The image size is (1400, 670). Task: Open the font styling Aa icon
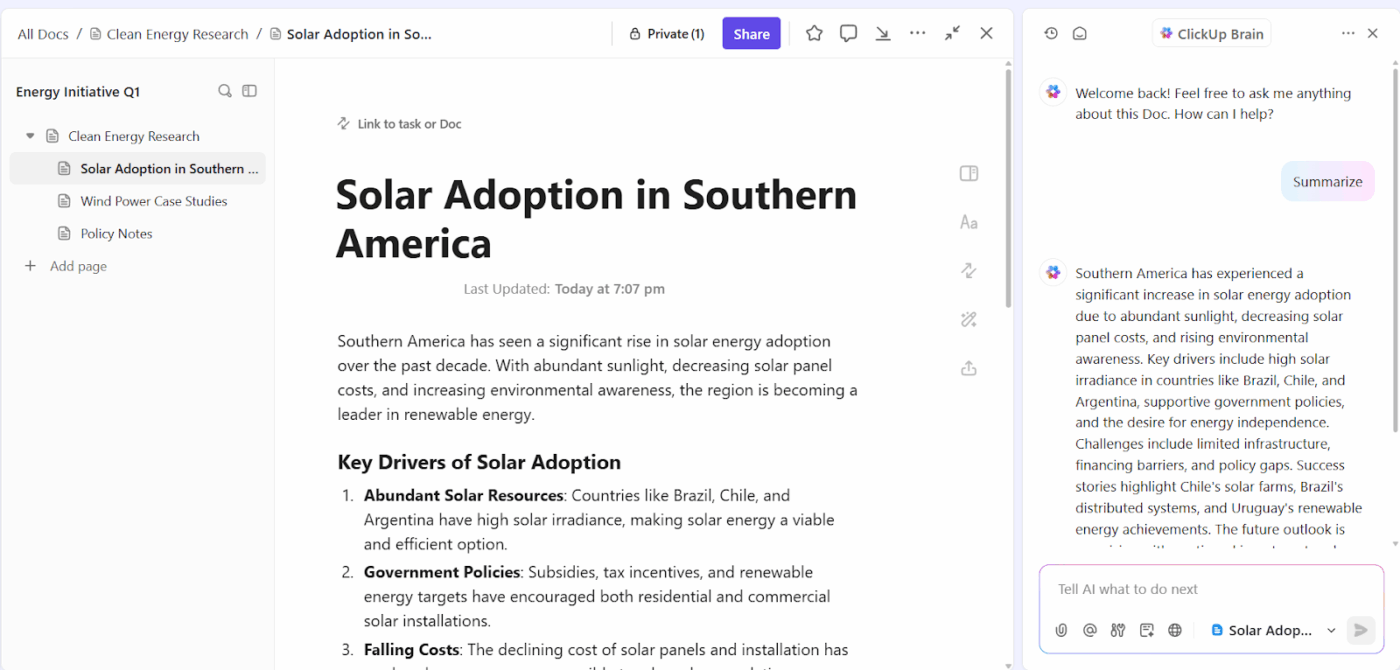pyautogui.click(x=968, y=221)
